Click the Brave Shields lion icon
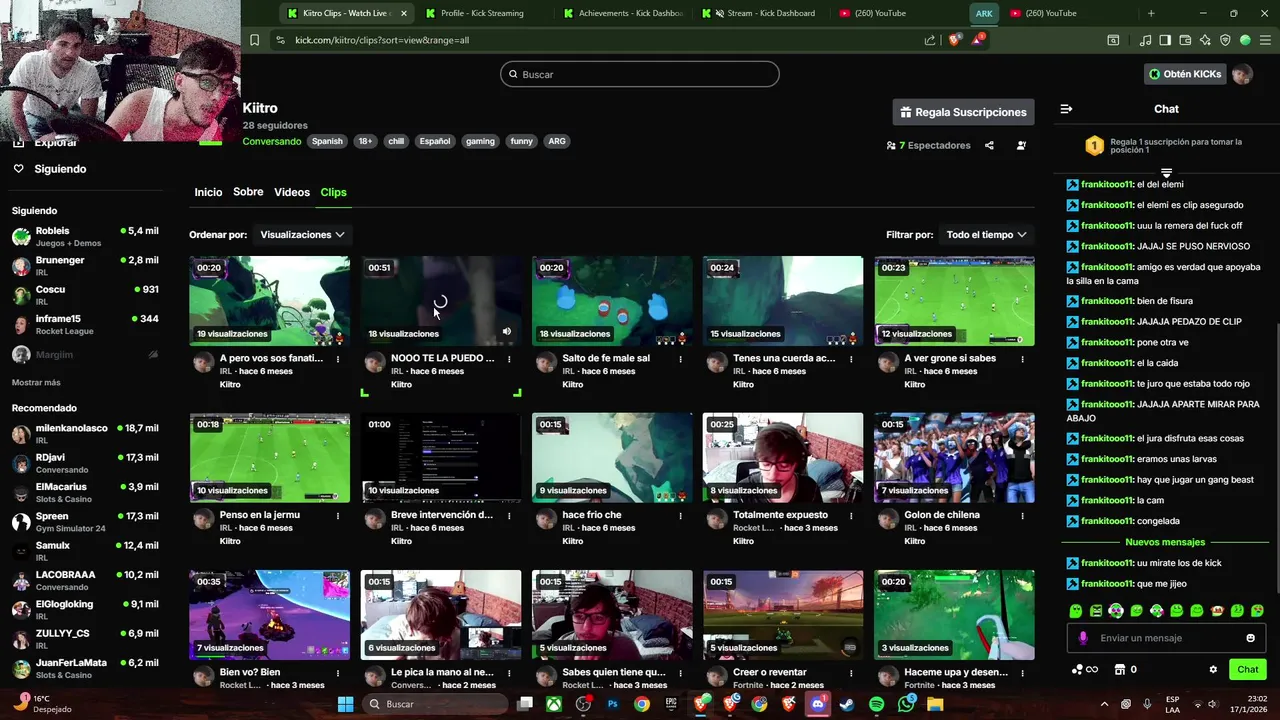This screenshot has height=720, width=1280. [954, 40]
